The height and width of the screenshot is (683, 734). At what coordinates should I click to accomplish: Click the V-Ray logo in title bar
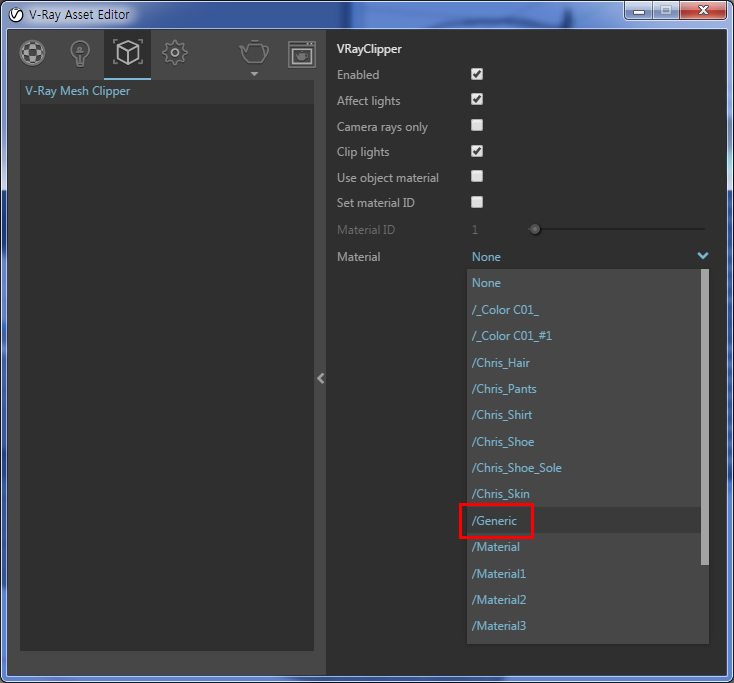[x=16, y=15]
